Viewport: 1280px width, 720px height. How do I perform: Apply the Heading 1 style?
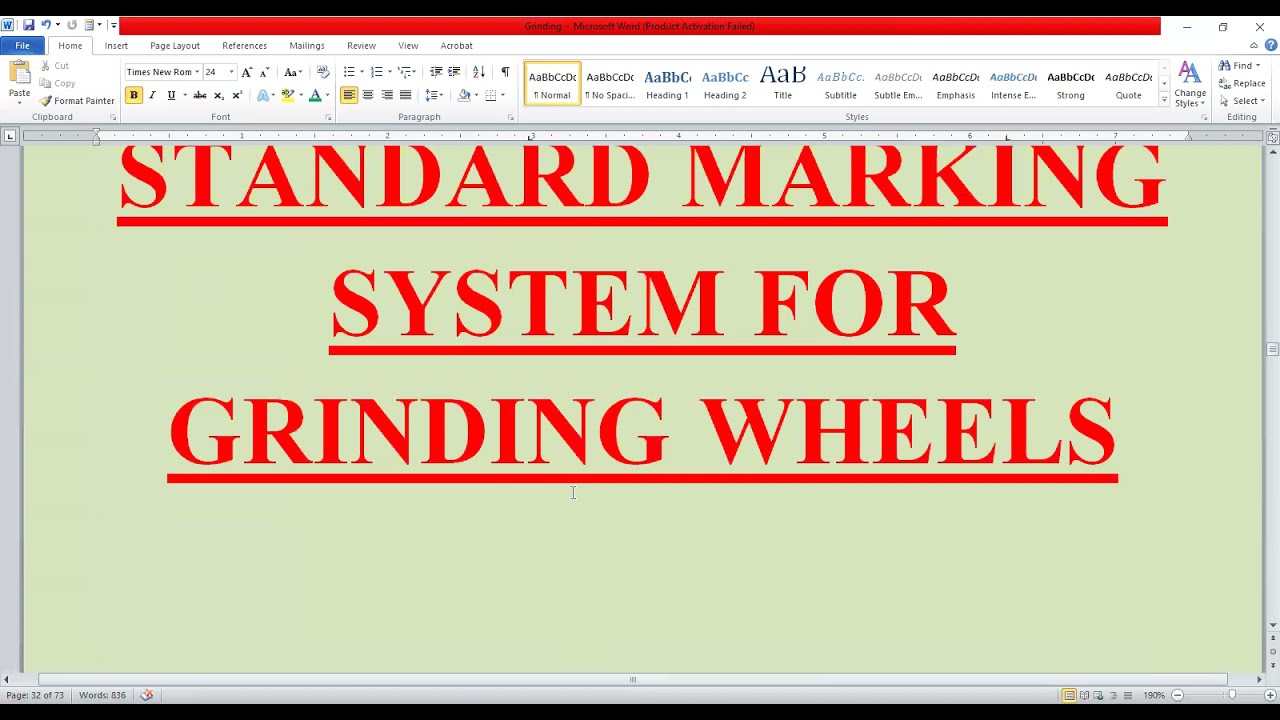(667, 84)
